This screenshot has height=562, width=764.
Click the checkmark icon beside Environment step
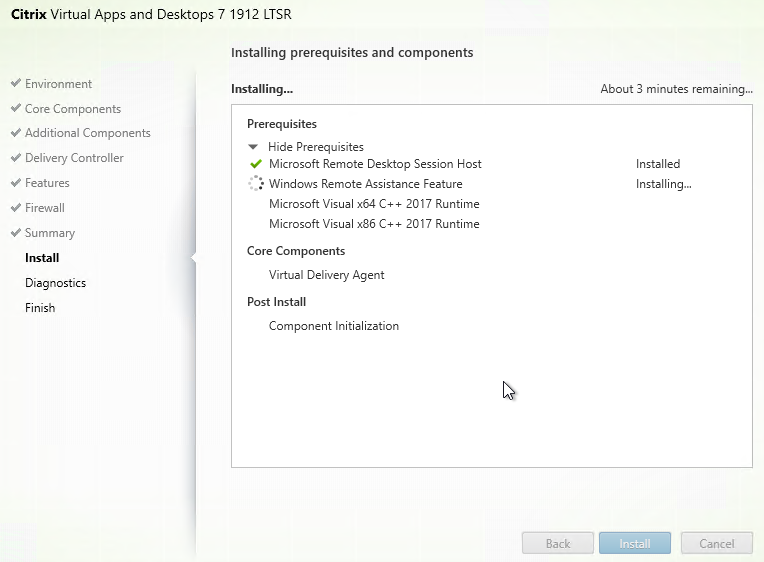15,84
